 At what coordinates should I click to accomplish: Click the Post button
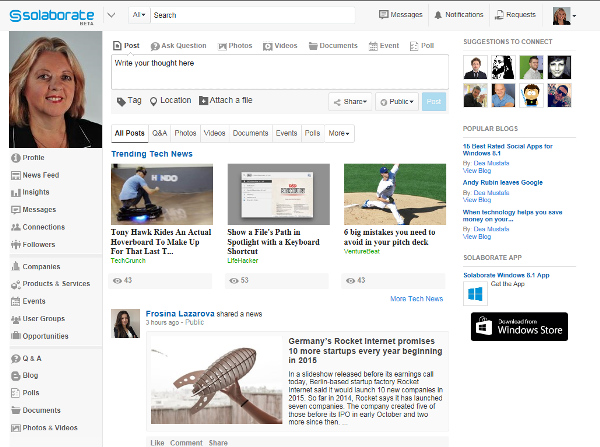[434, 102]
